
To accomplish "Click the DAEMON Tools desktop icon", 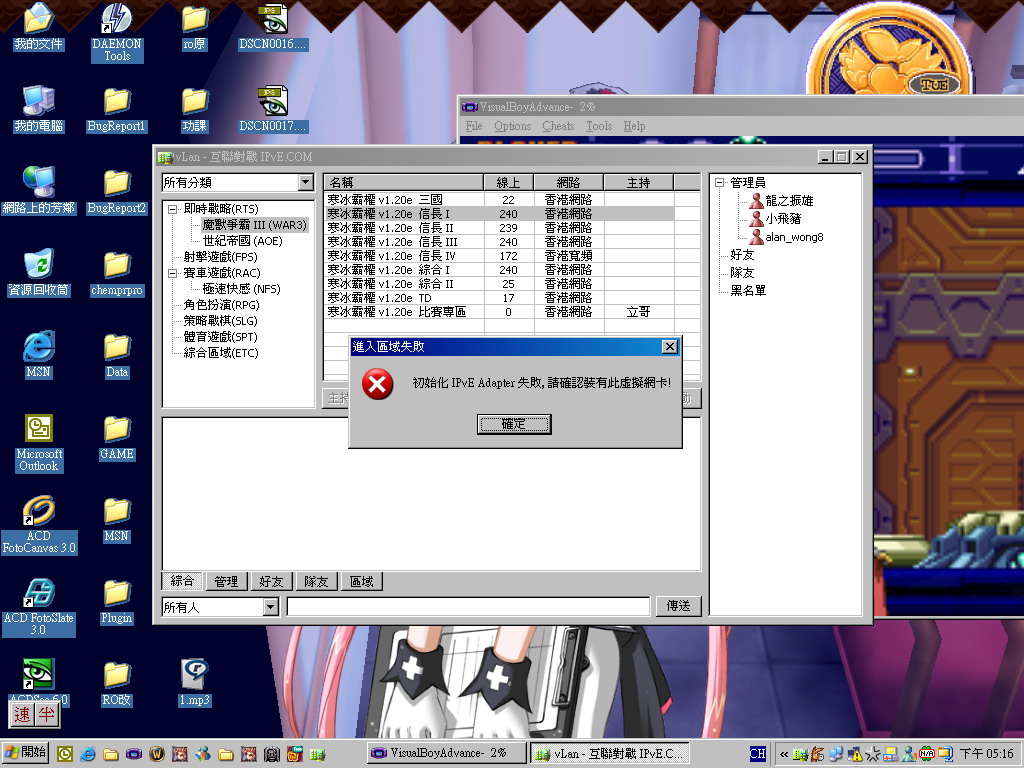I will click(x=117, y=31).
